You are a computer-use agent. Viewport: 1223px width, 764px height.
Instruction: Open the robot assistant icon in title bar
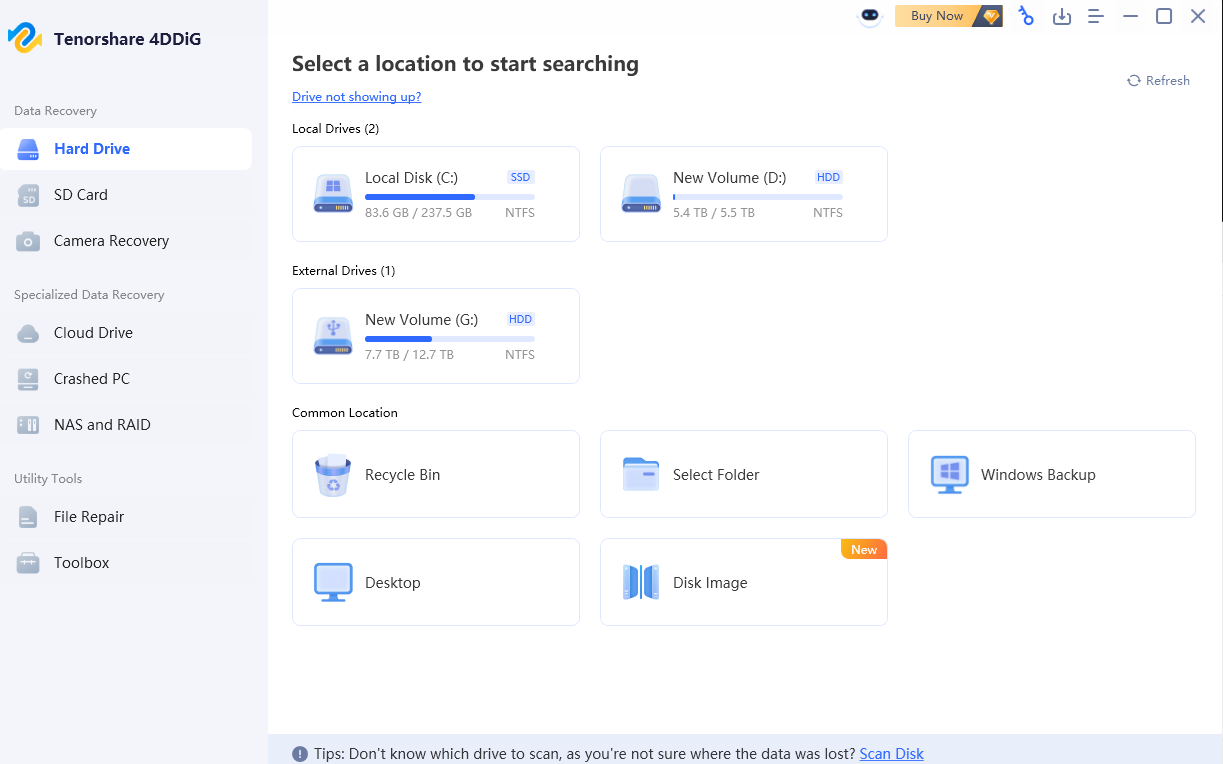871,16
